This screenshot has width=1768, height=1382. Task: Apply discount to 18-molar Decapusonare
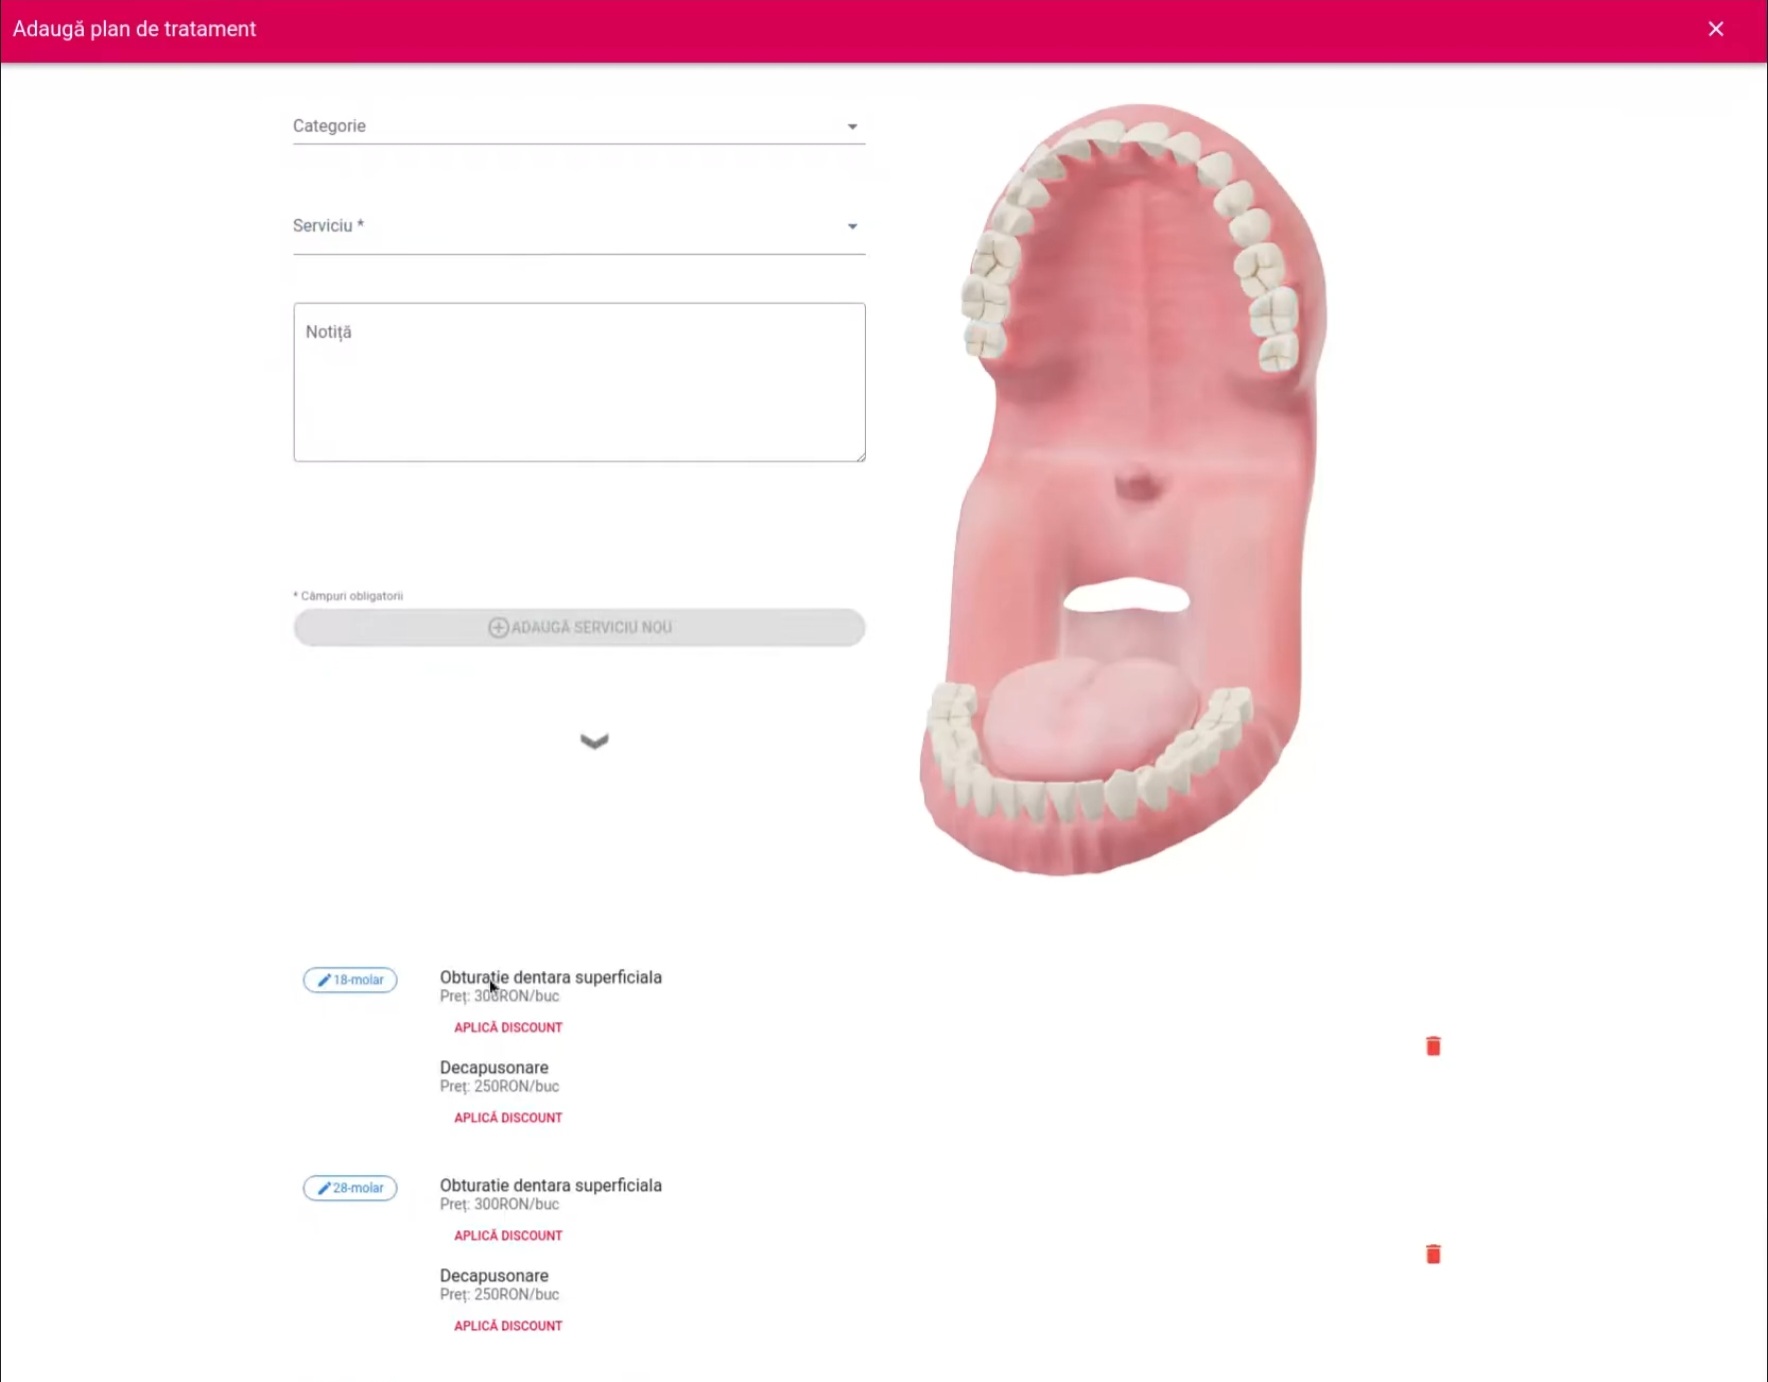(x=508, y=1117)
